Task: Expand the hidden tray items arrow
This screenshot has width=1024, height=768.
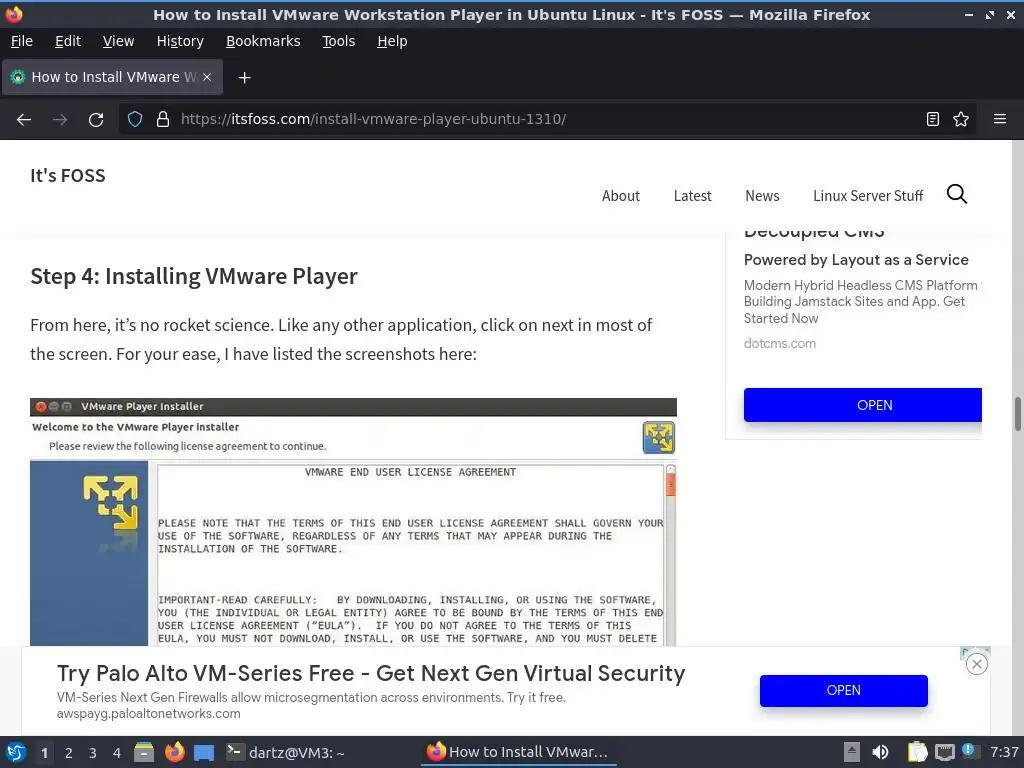Action: click(851, 752)
